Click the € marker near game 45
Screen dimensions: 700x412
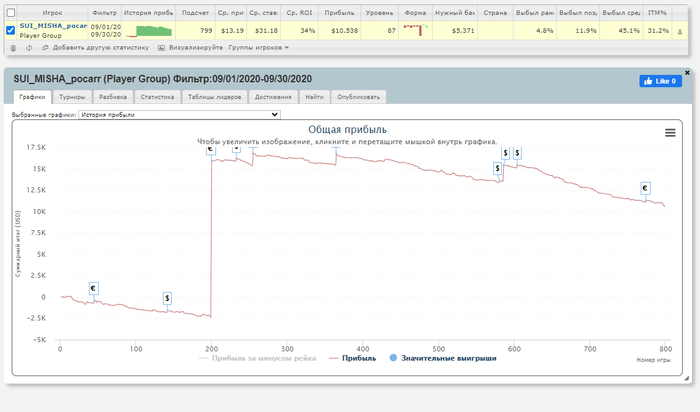tap(93, 288)
